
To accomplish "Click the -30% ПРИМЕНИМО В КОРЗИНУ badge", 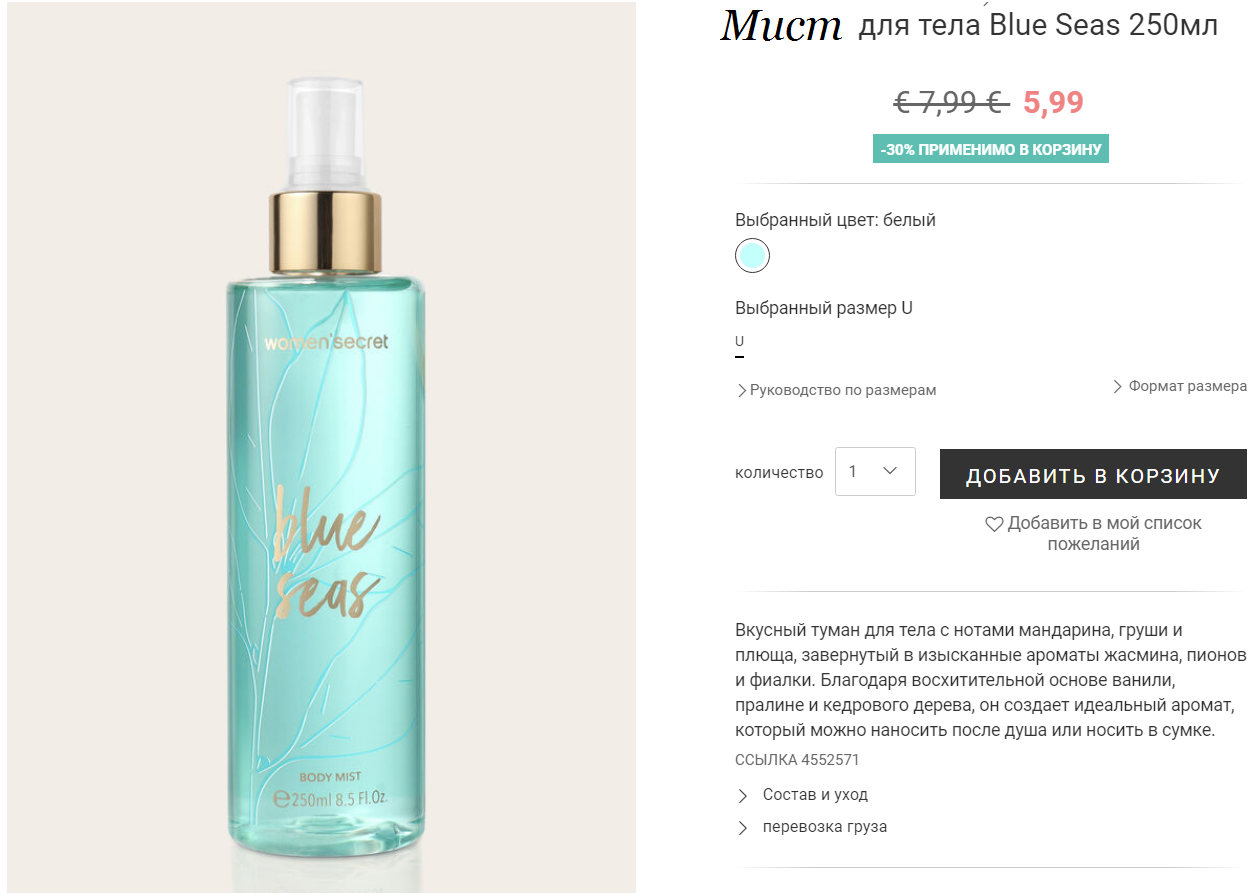I will coord(991,149).
